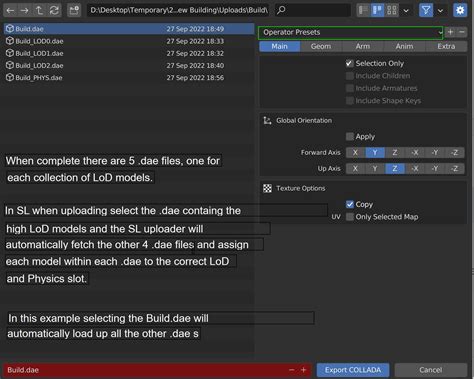474x379 pixels.
Task: Decrement filename number minus button
Action: pyautogui.click(x=292, y=370)
